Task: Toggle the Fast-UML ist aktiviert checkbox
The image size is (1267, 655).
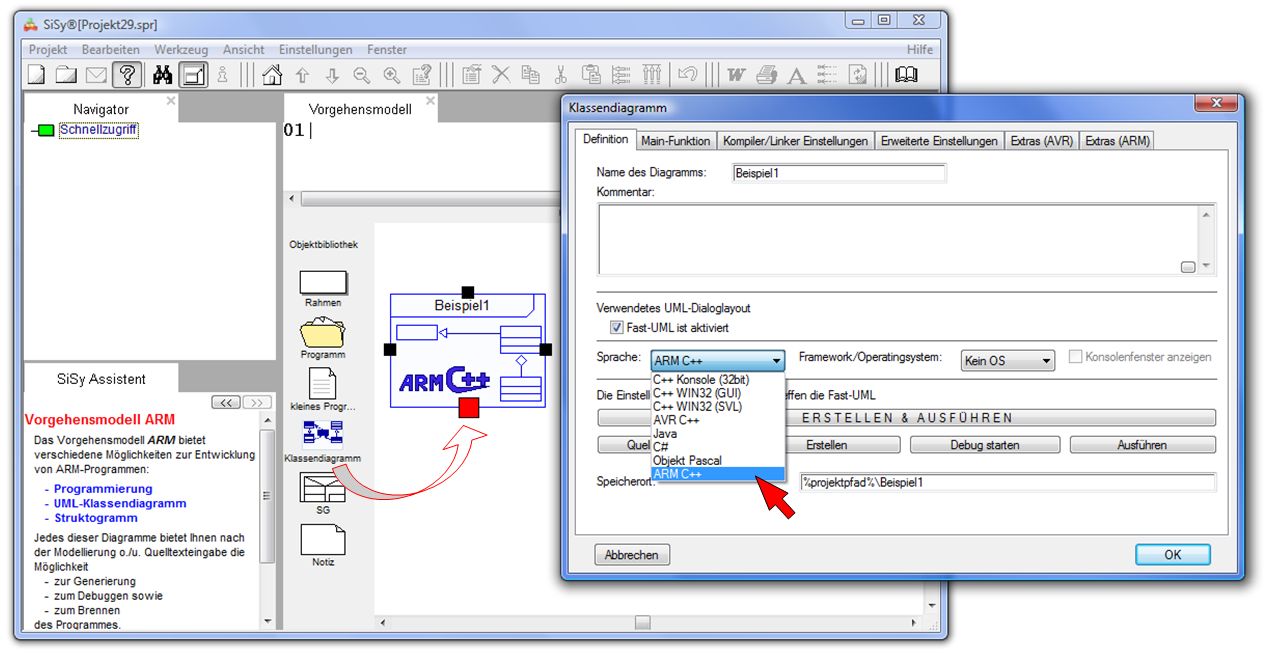Action: (x=616, y=327)
